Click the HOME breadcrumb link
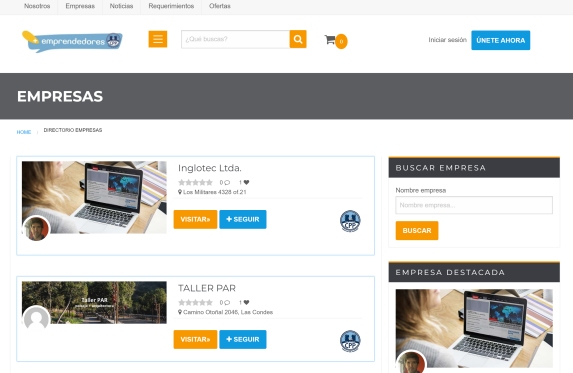Viewport: 573px width, 373px height. click(24, 132)
